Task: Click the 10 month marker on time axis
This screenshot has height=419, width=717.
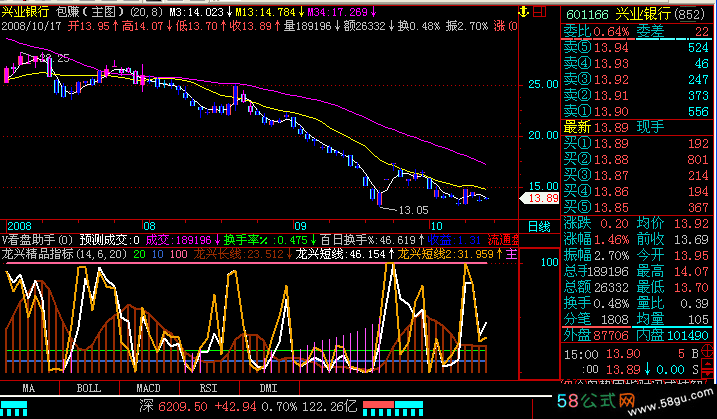Action: coord(437,226)
